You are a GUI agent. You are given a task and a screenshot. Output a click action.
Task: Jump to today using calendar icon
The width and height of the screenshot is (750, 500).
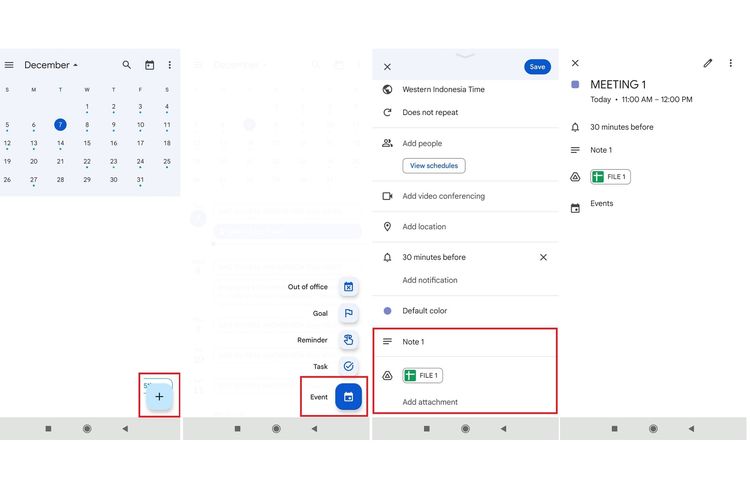tap(149, 65)
